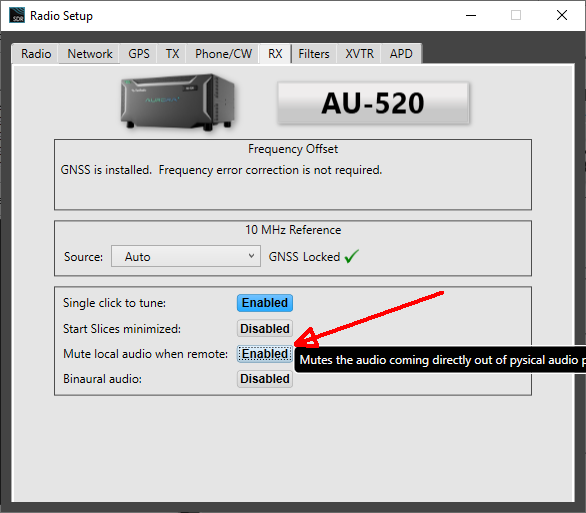Toggle Mute local audio when remote
586x513 pixels.
pyautogui.click(x=265, y=354)
